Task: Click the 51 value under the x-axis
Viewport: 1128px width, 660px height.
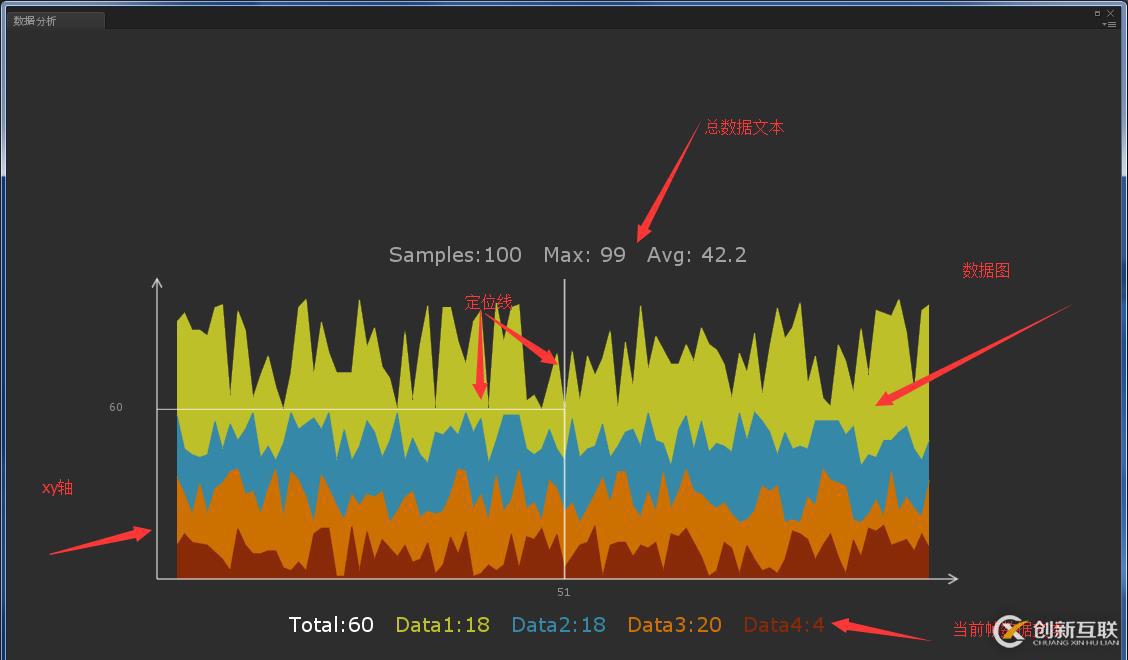Action: point(564,593)
